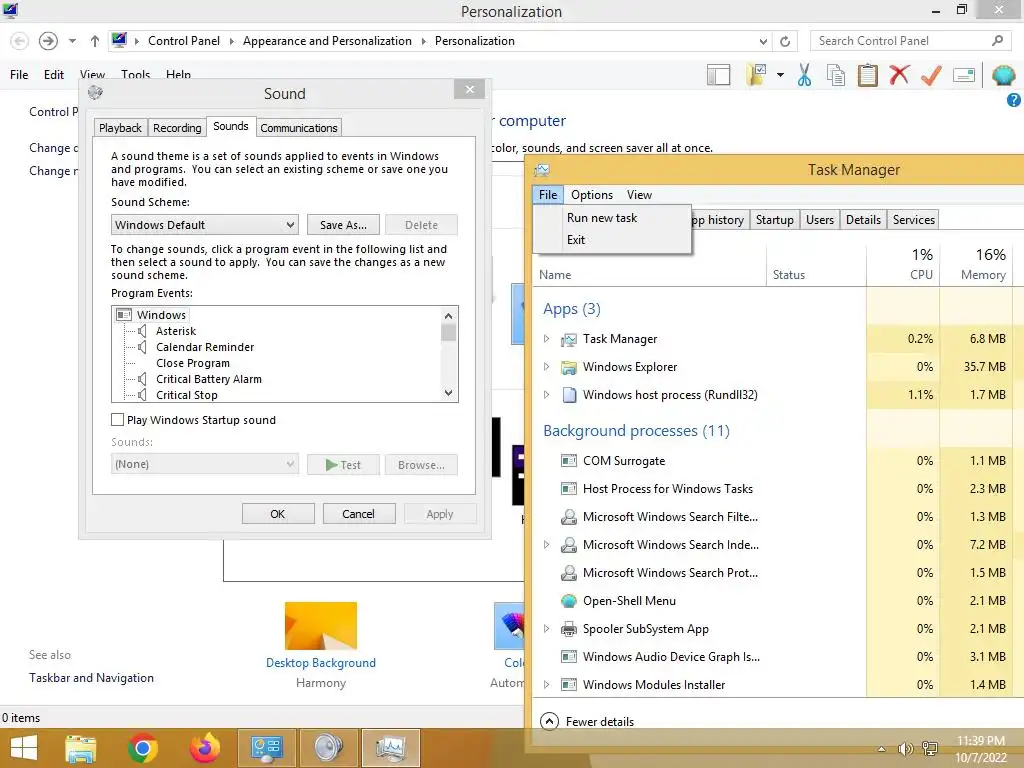Switch to Task Manager taskbar button
This screenshot has width=1024, height=768.
point(390,748)
